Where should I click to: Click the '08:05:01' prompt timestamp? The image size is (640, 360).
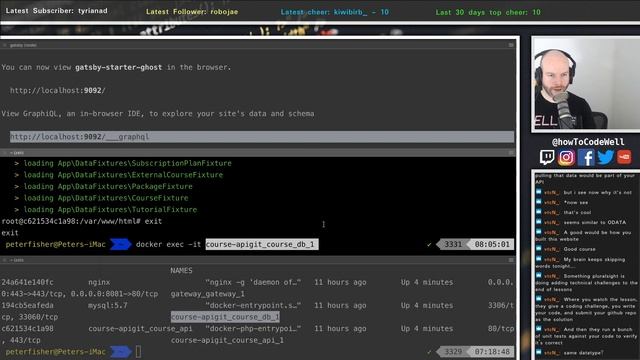(x=492, y=244)
